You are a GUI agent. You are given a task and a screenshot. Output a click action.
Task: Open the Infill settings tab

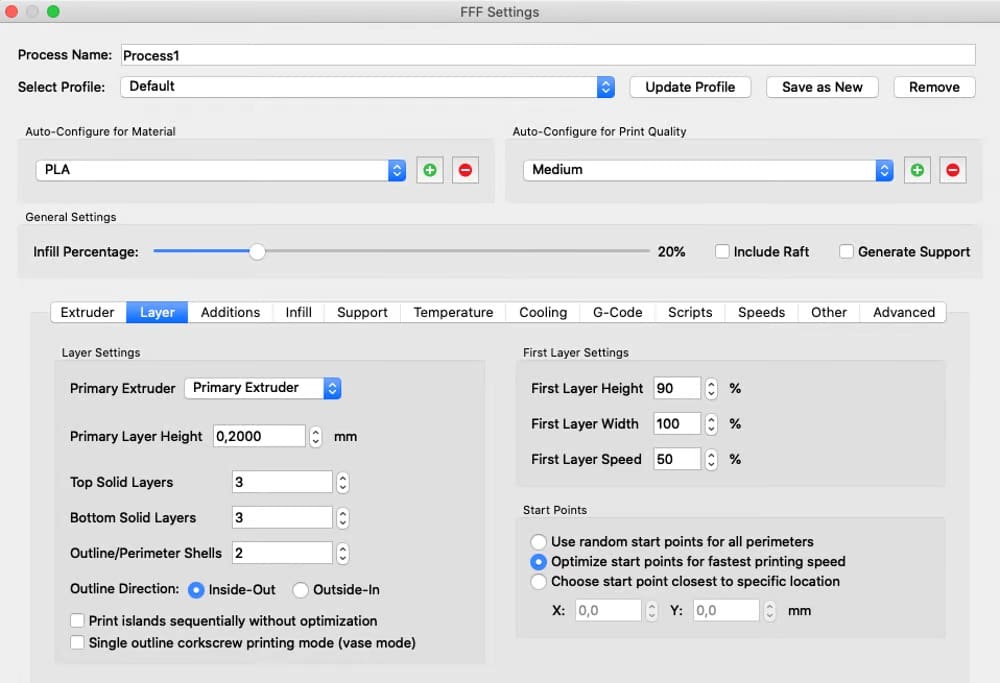tap(298, 312)
